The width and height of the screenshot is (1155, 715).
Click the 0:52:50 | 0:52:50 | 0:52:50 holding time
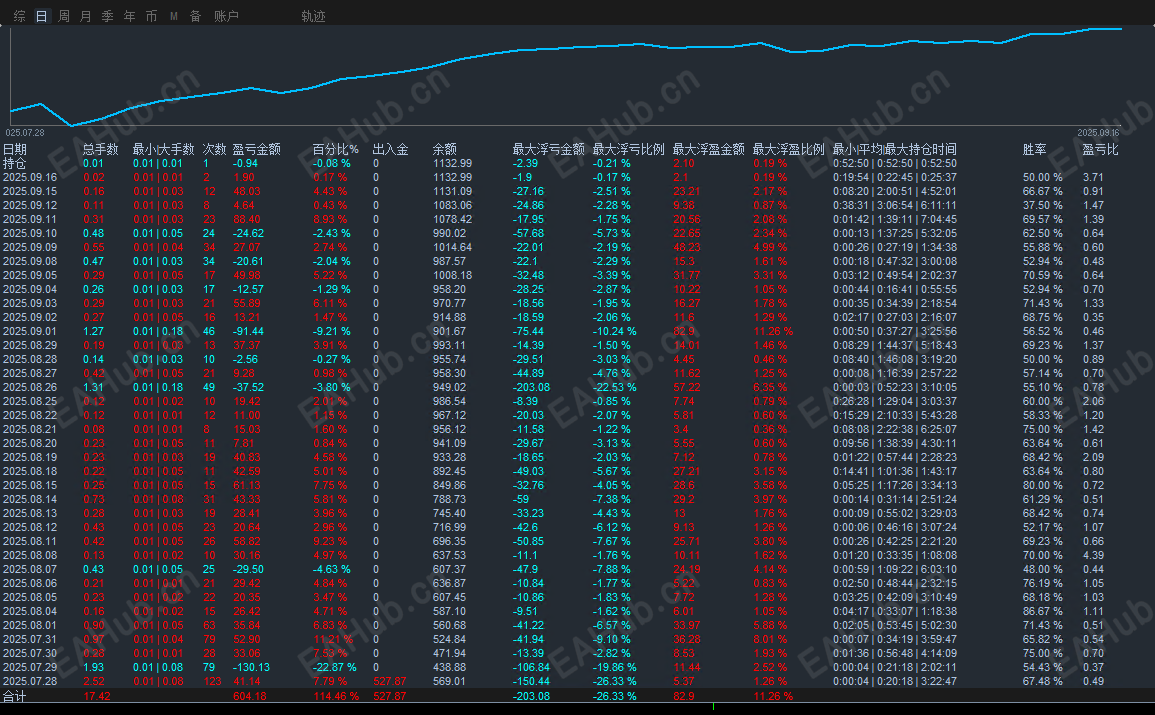coord(895,163)
